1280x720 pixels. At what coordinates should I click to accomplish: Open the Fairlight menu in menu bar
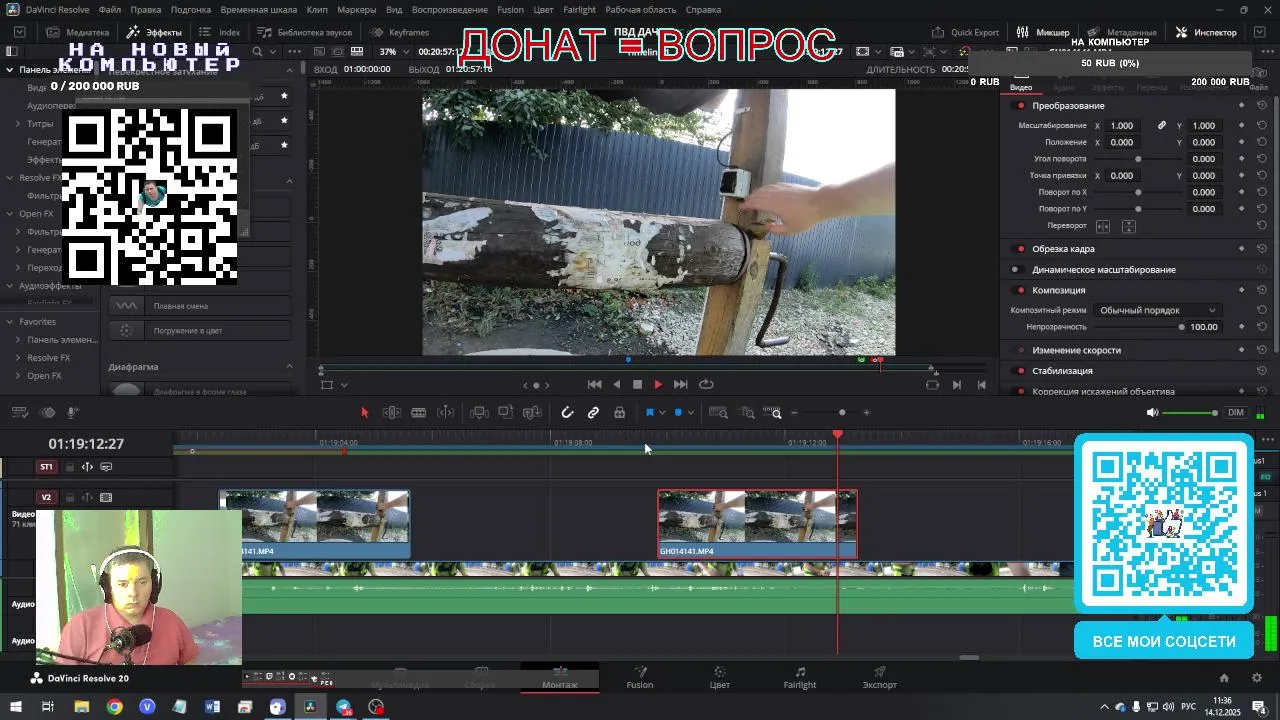coord(579,9)
